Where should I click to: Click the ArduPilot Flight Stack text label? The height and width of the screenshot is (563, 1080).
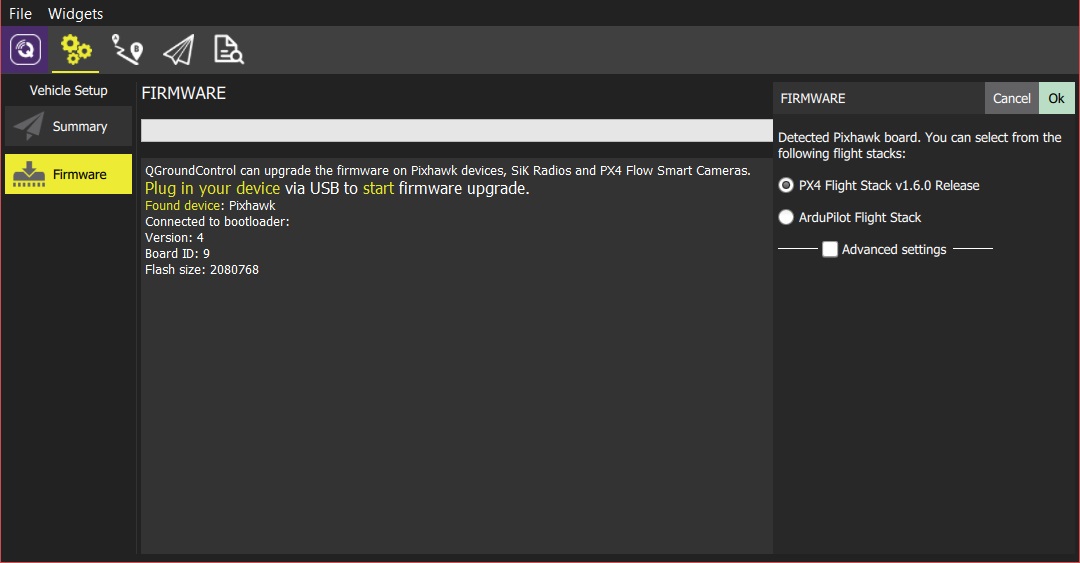860,217
